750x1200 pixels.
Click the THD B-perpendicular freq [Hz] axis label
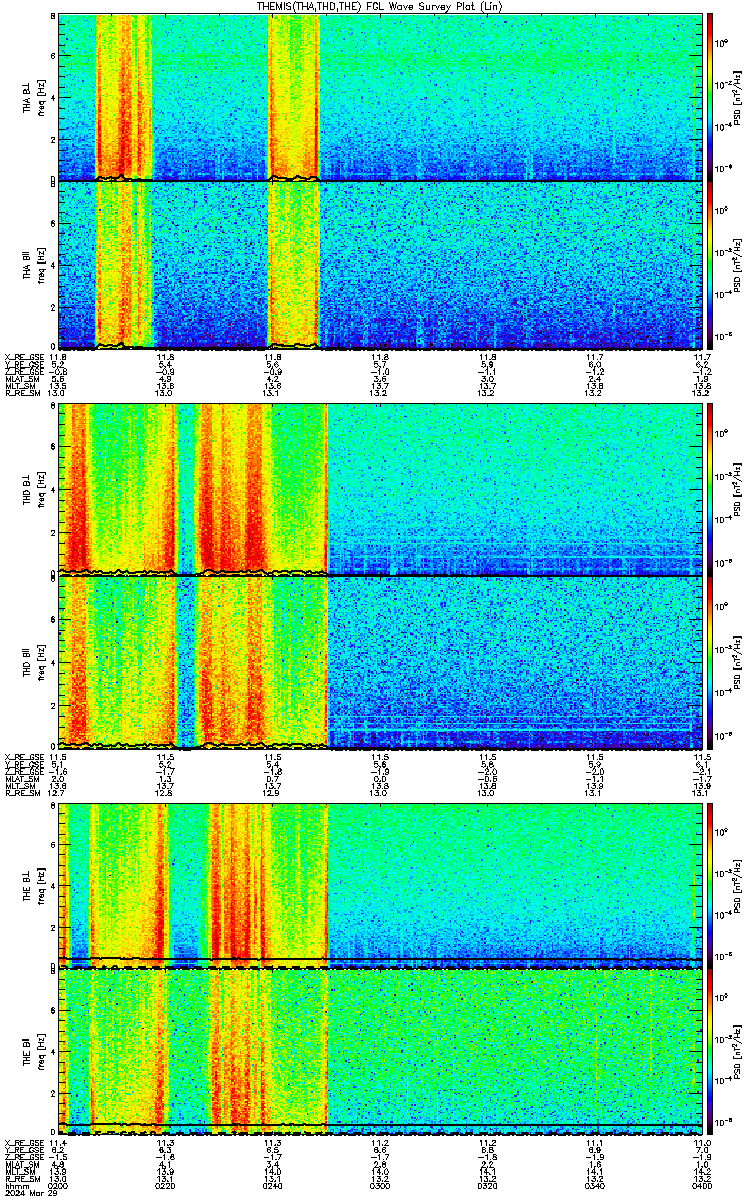pos(41,489)
